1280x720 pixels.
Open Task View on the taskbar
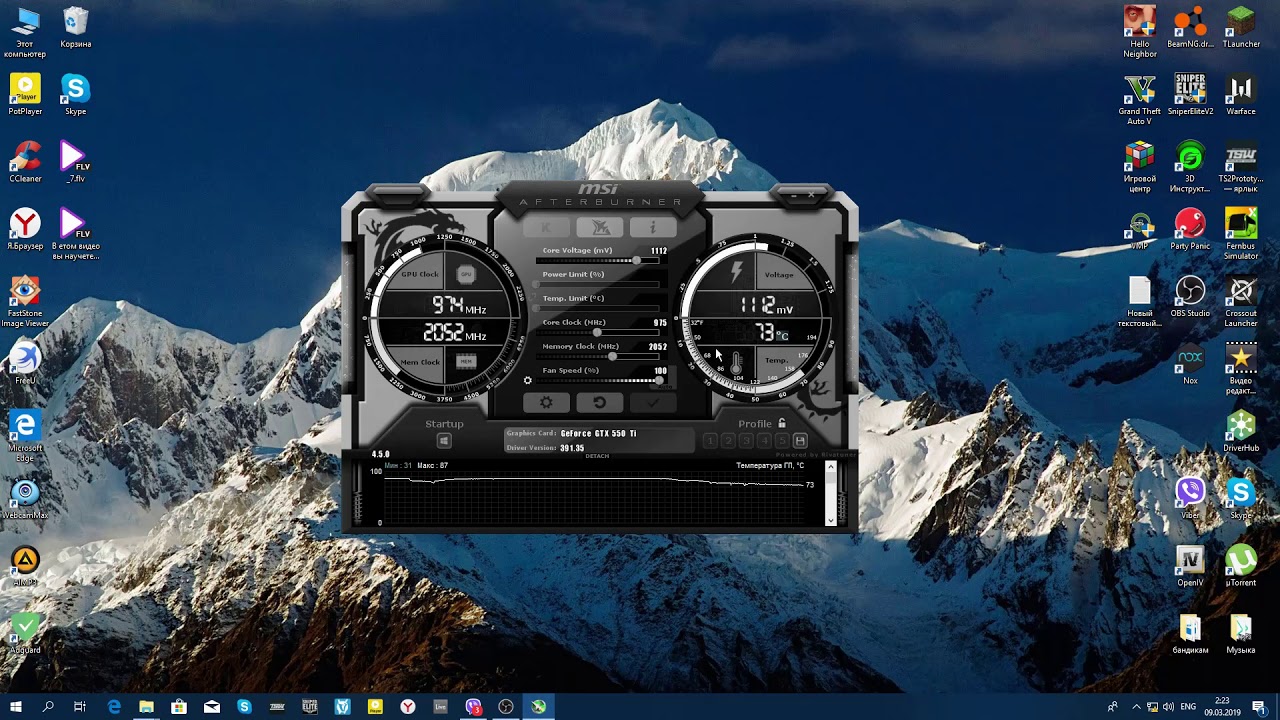(80, 707)
